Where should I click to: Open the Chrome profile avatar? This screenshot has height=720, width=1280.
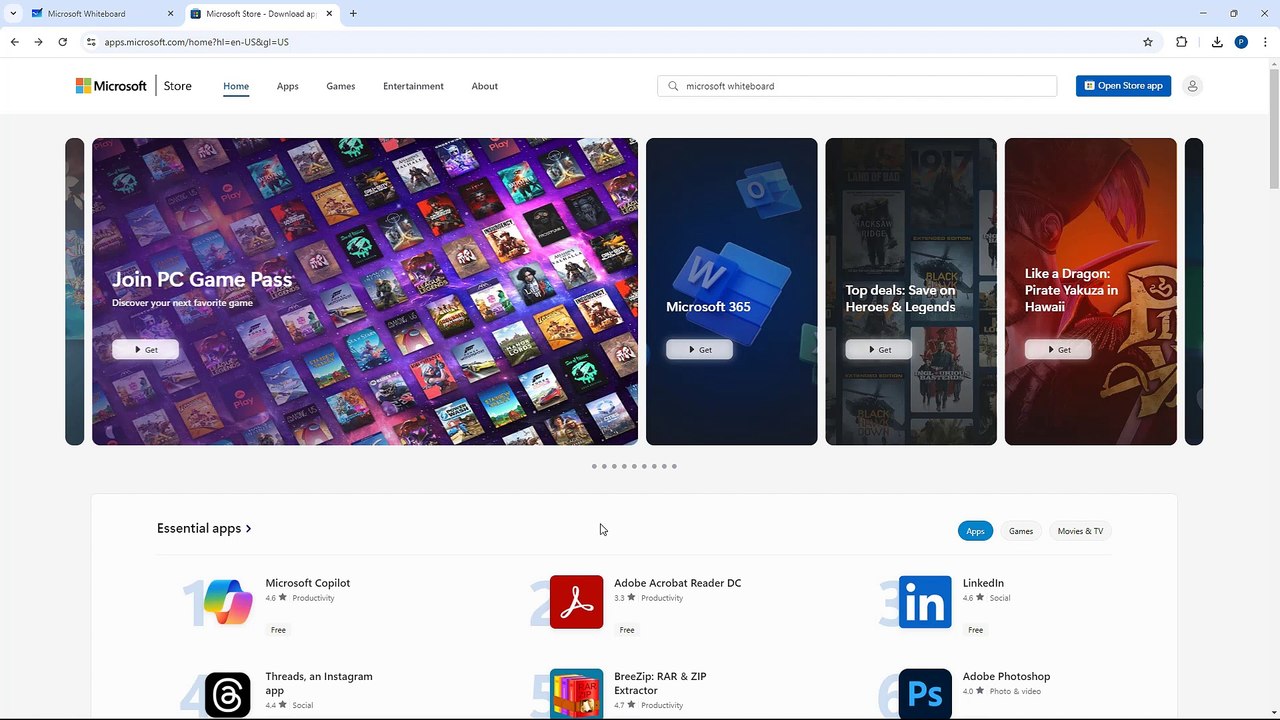[x=1241, y=42]
